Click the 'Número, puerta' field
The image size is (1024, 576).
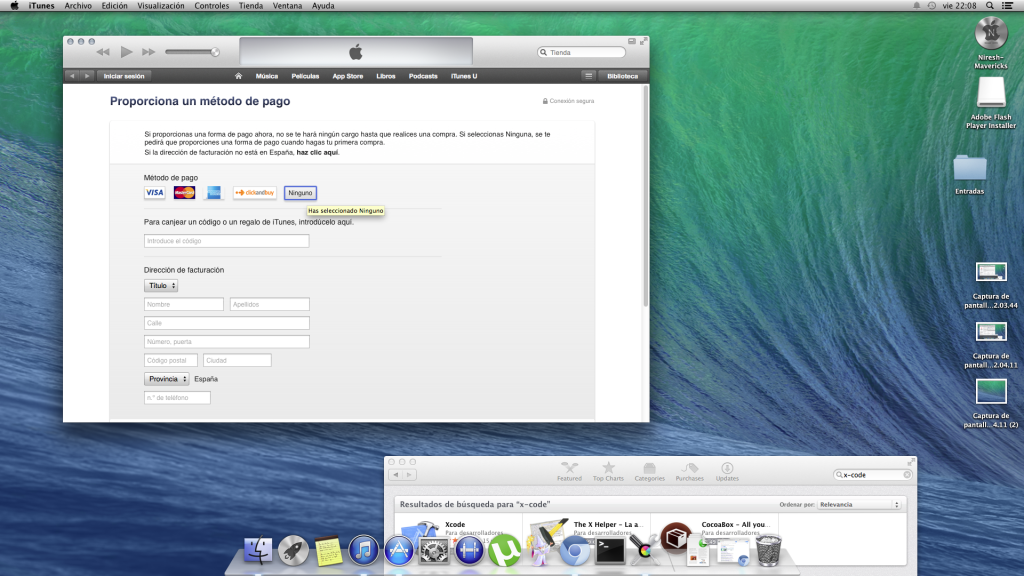pos(227,342)
